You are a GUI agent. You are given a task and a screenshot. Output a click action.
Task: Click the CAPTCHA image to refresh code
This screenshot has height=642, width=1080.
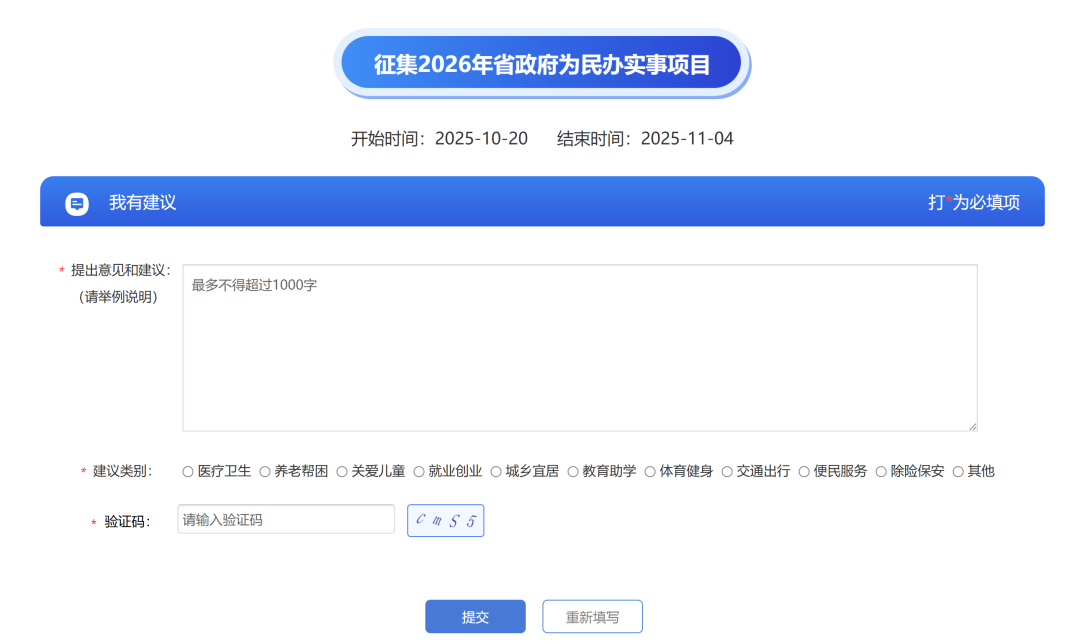point(445,521)
